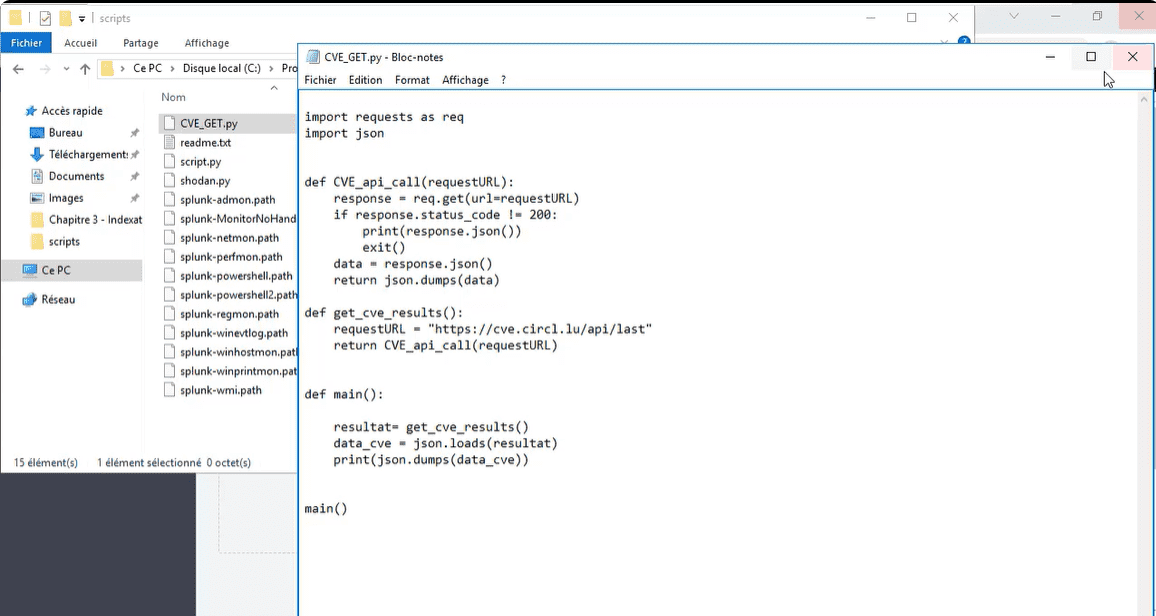Click Disque local (C:) breadcrumb
This screenshot has width=1156, height=616.
pyautogui.click(x=222, y=68)
